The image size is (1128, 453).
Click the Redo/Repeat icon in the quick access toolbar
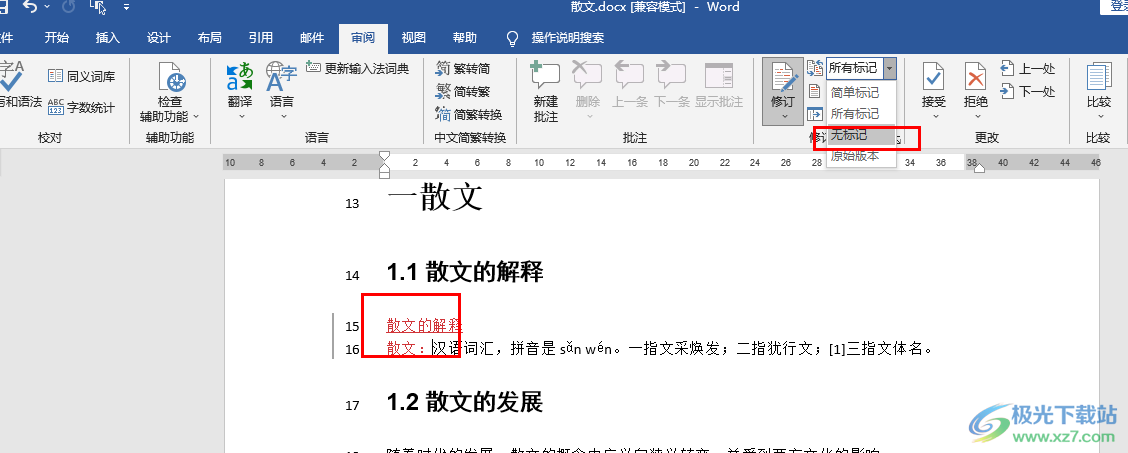coord(69,6)
